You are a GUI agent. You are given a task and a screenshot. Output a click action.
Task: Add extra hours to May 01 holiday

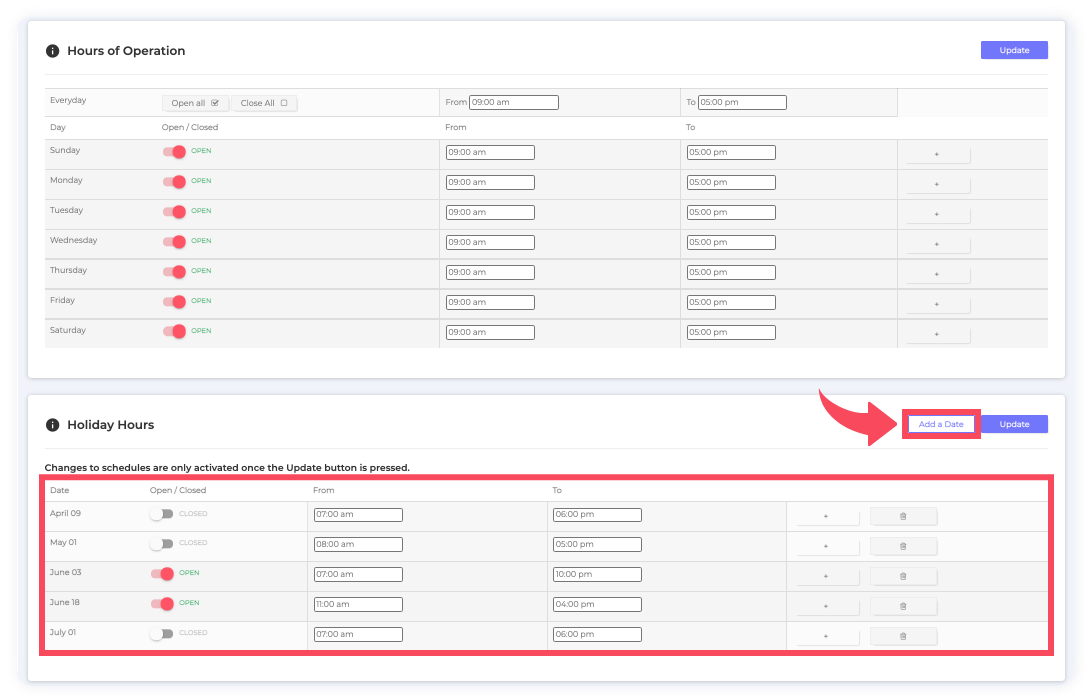[x=827, y=546]
